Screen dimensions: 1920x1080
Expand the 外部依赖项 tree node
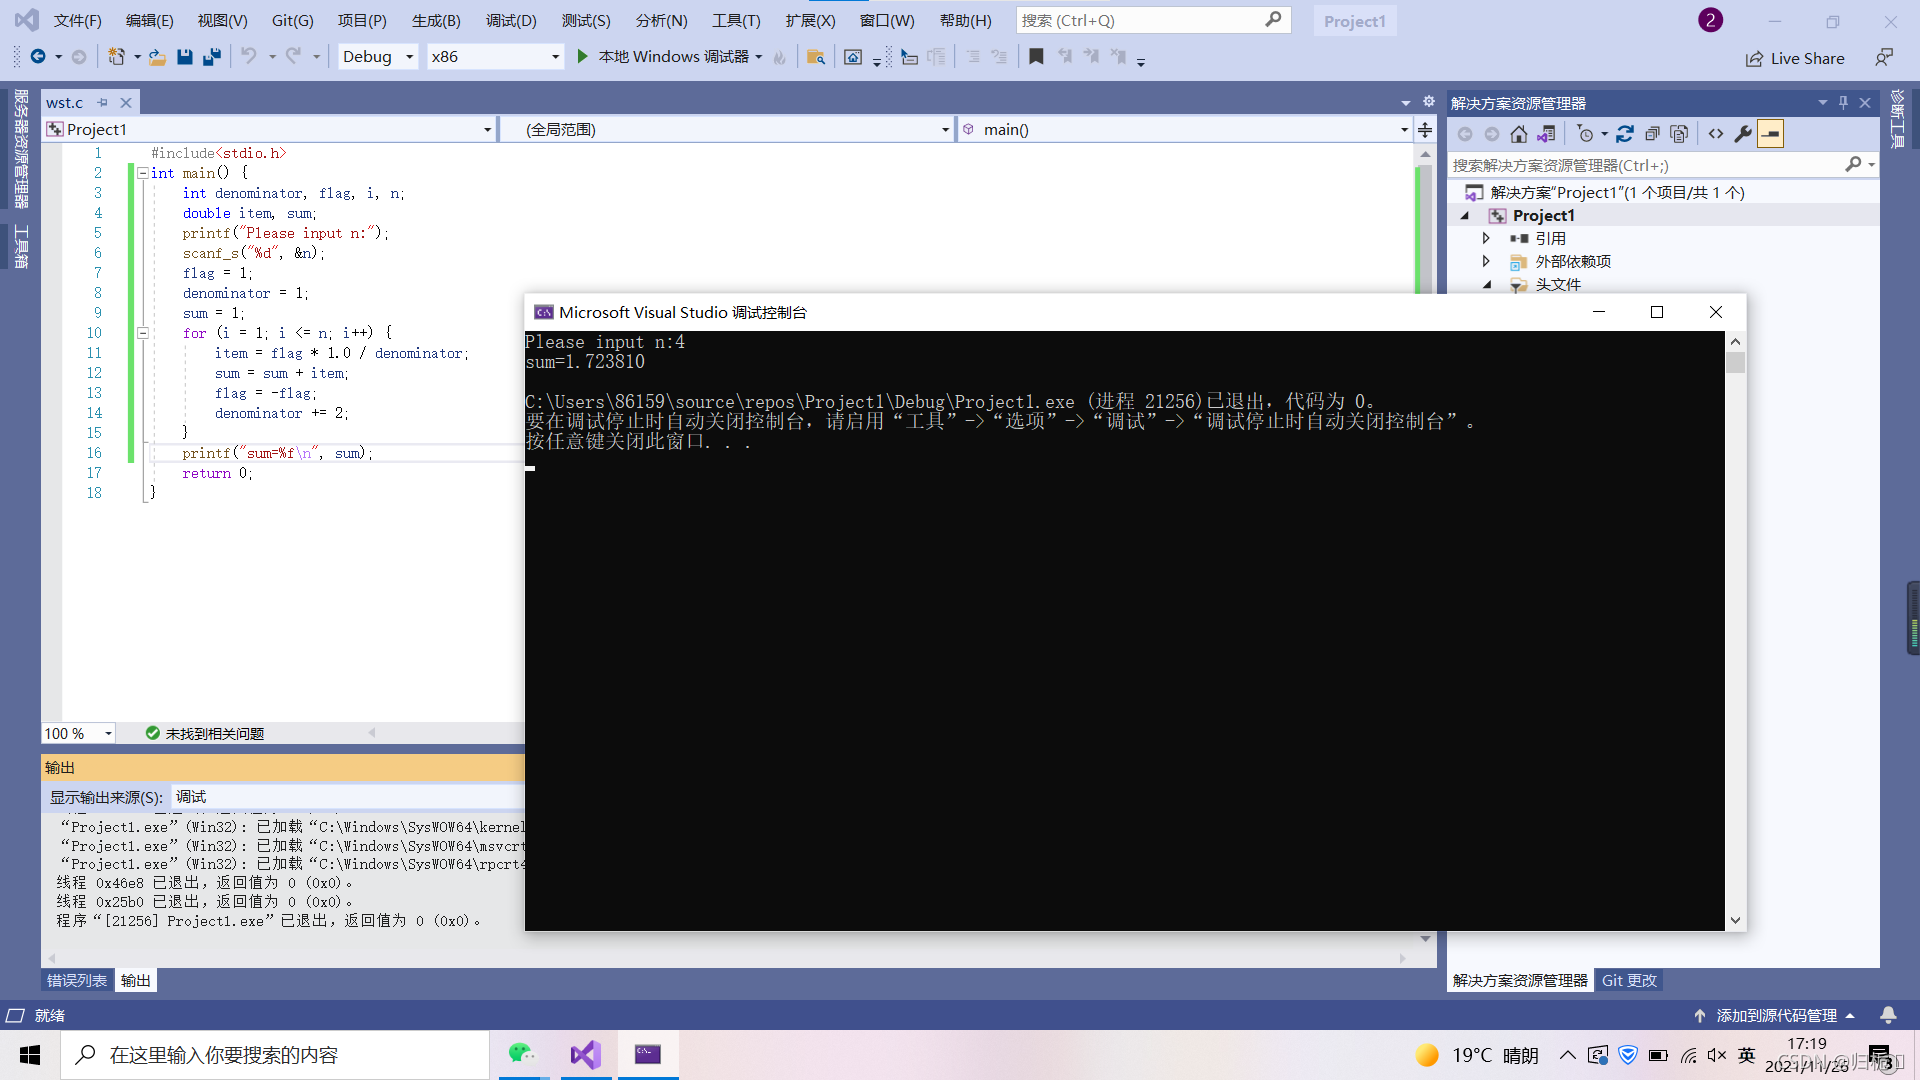1486,262
